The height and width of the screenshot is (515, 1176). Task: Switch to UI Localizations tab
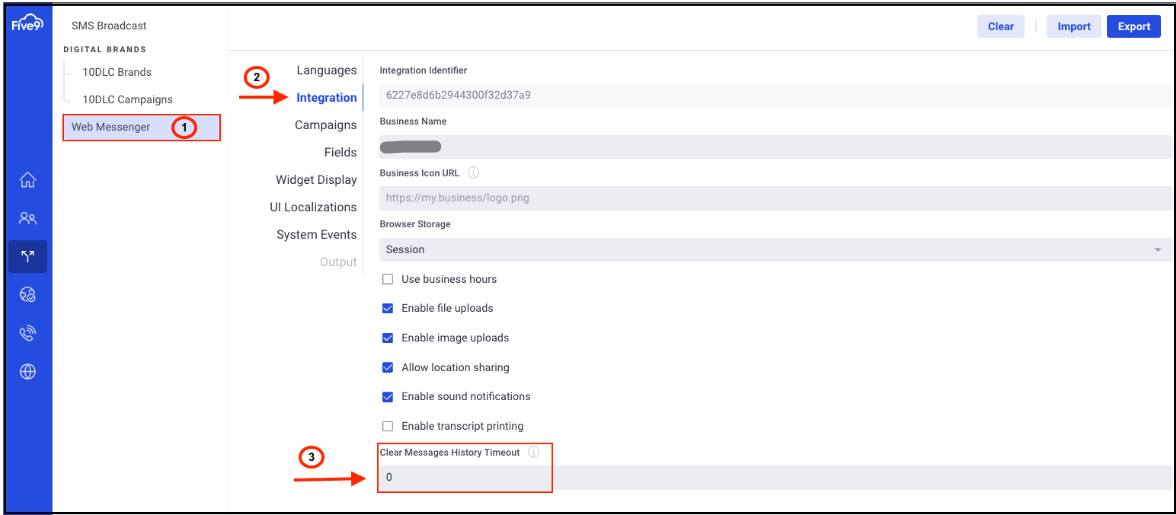(x=314, y=207)
